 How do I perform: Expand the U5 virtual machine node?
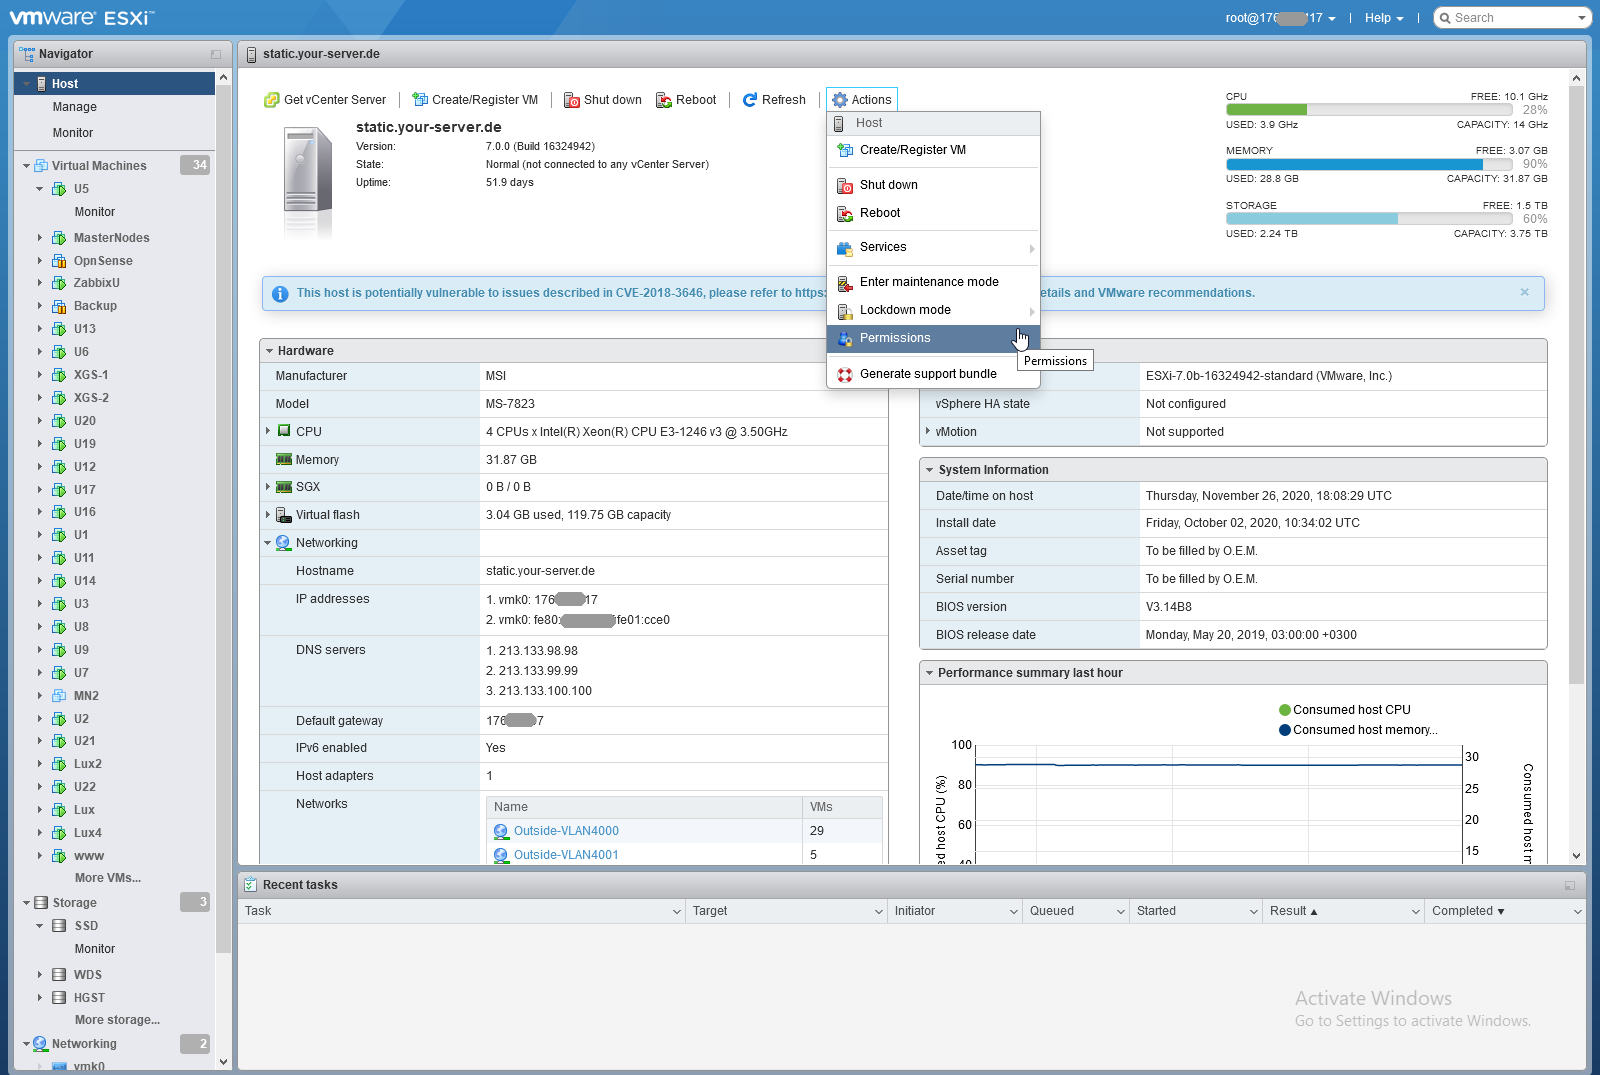pyautogui.click(x=40, y=189)
